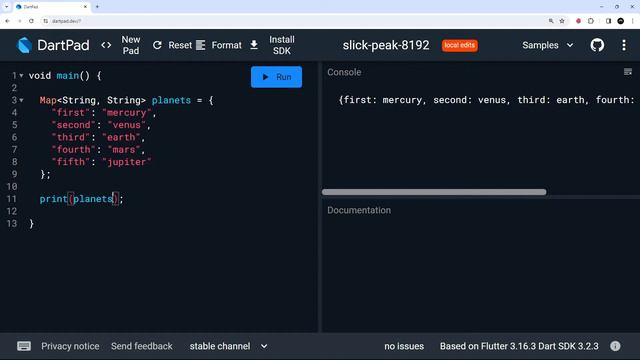Open the three-dot overflow menu
The height and width of the screenshot is (360, 640).
[x=624, y=45]
